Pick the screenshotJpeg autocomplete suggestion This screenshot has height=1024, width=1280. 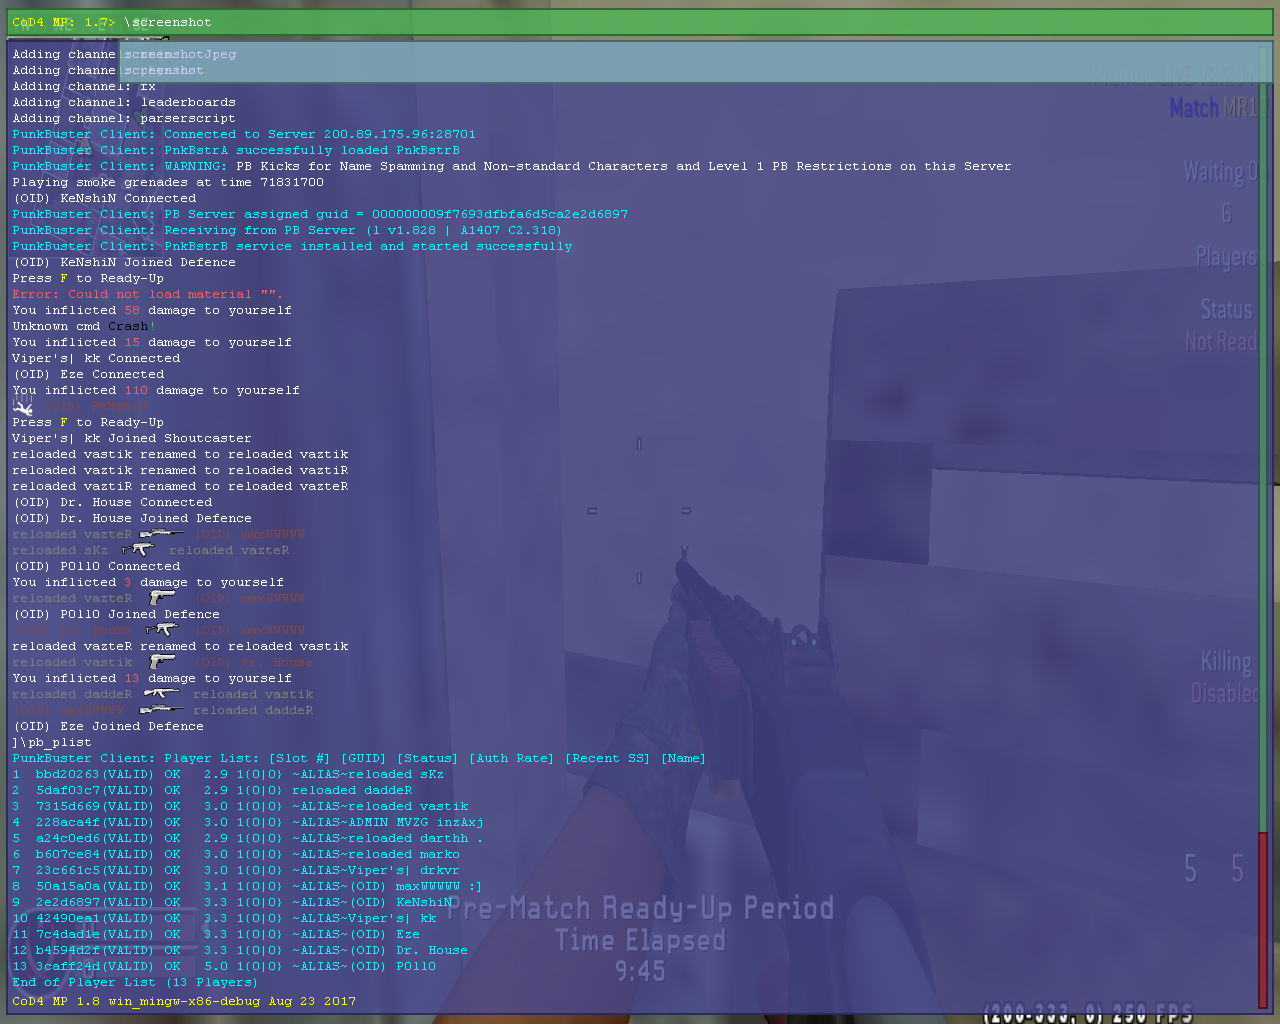click(x=180, y=54)
